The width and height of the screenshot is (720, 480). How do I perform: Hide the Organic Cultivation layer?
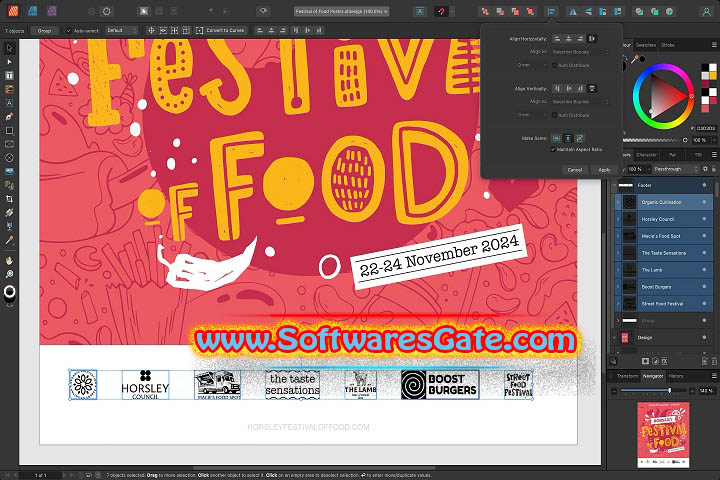click(x=704, y=202)
